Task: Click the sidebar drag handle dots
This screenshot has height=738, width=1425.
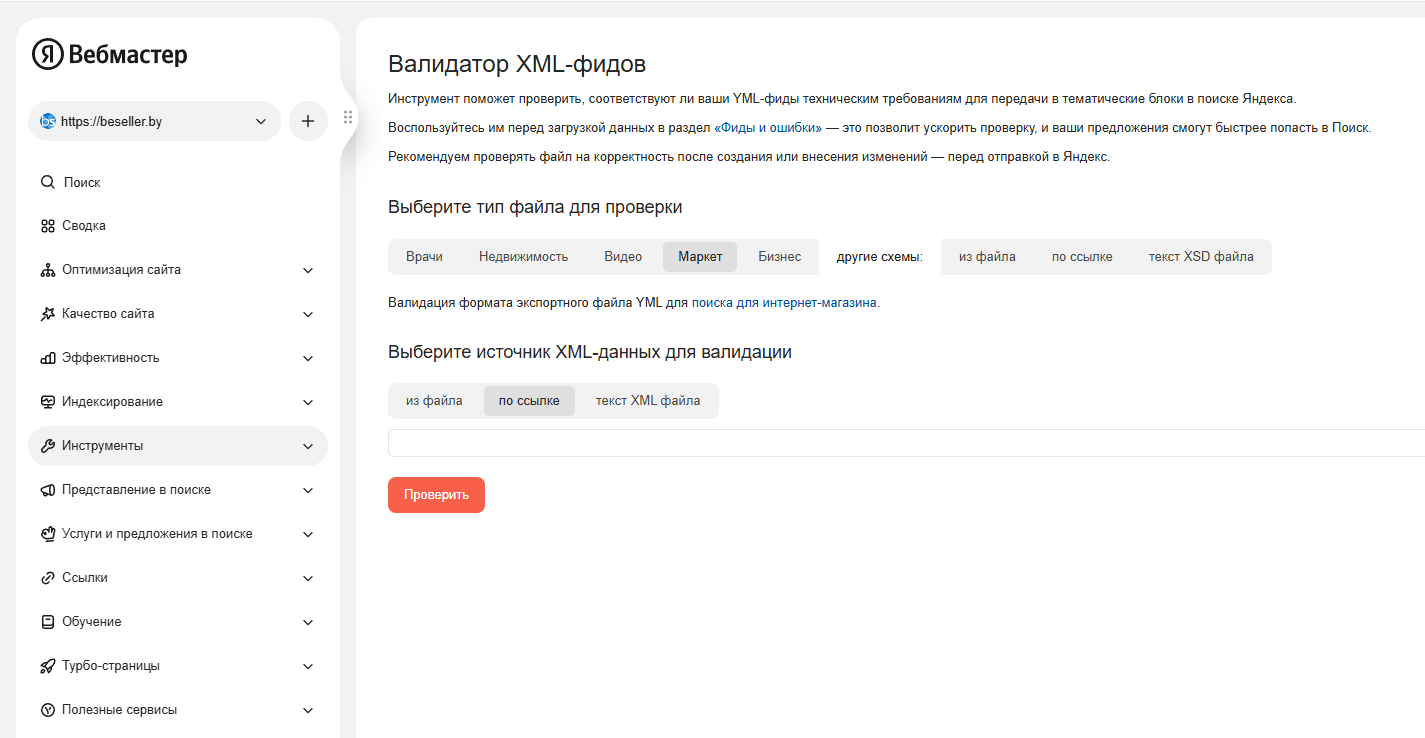Action: pyautogui.click(x=348, y=117)
